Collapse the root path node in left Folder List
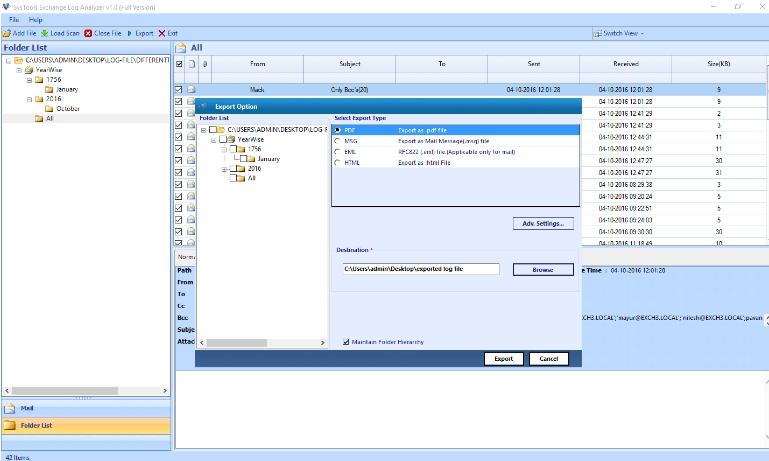This screenshot has width=769, height=461. coord(8,61)
